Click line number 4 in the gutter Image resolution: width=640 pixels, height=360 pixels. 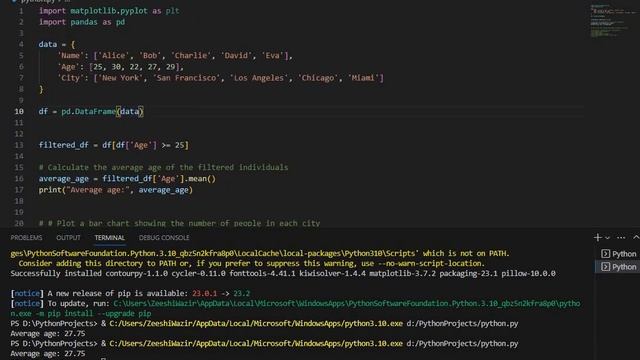(21, 44)
